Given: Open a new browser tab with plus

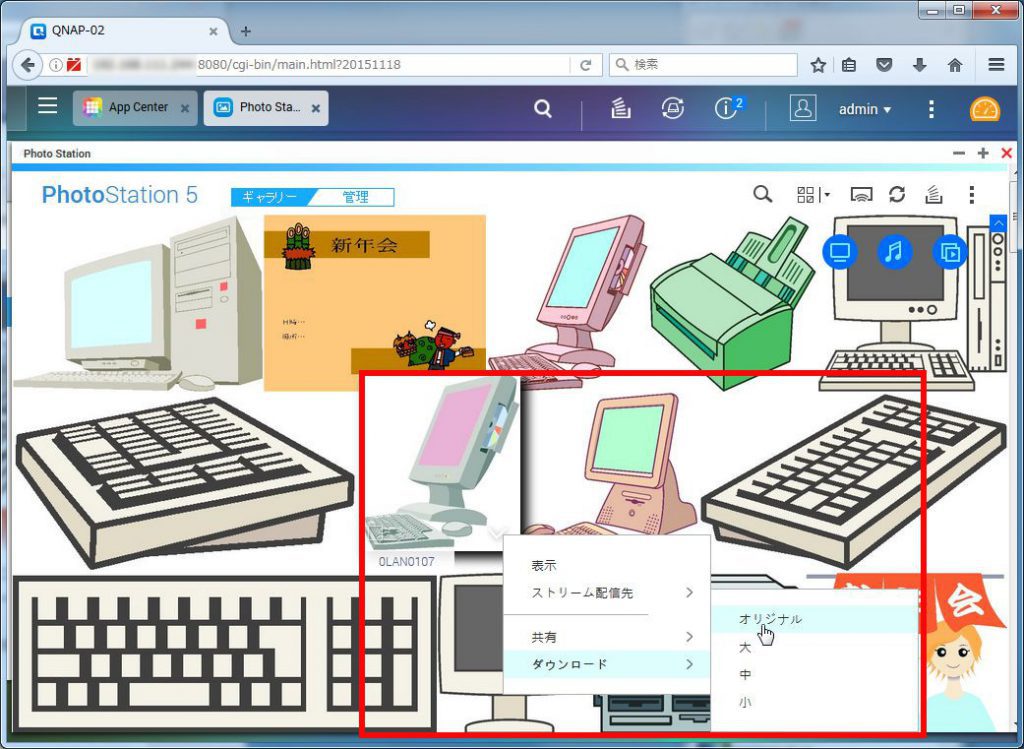Looking at the screenshot, I should point(246,31).
